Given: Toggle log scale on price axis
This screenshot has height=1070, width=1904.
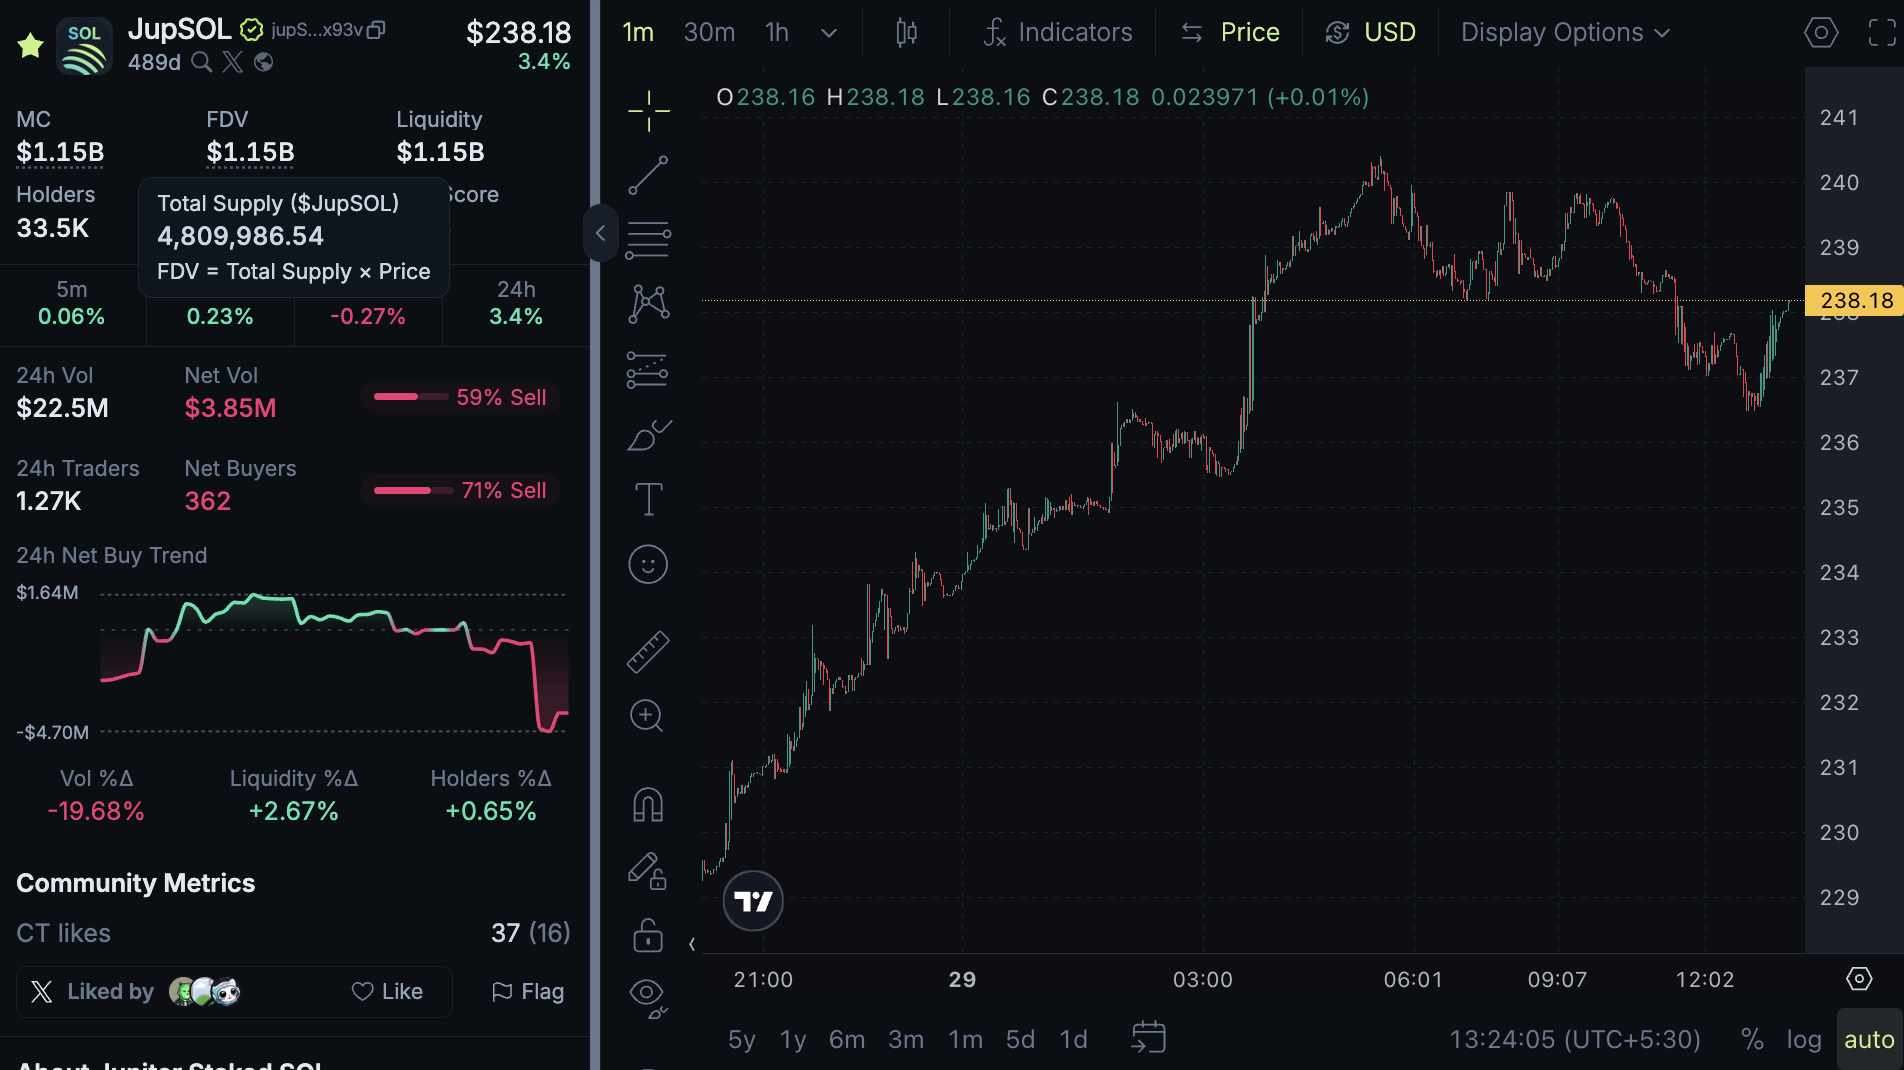Looking at the screenshot, I should pos(1804,1040).
